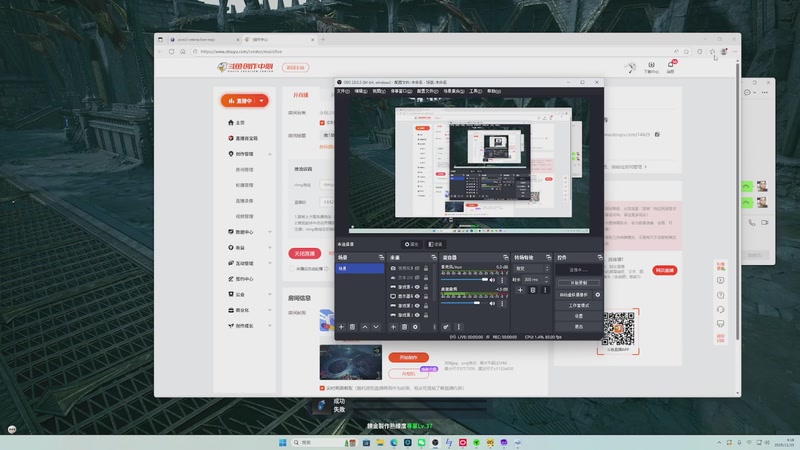
Task: Open source properties gear in Sources dock toolbar
Action: [415, 327]
